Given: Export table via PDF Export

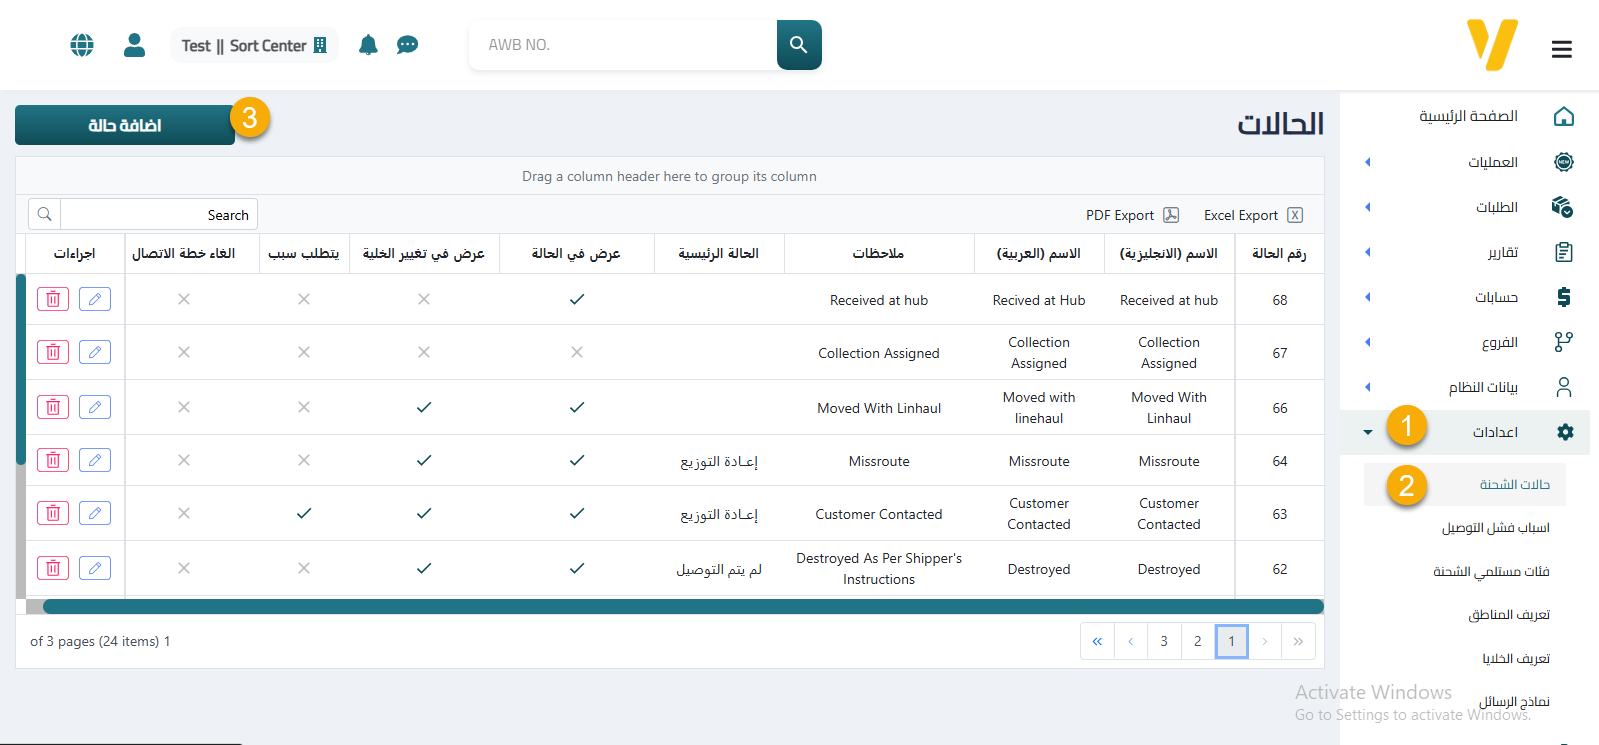Looking at the screenshot, I should tap(1132, 215).
